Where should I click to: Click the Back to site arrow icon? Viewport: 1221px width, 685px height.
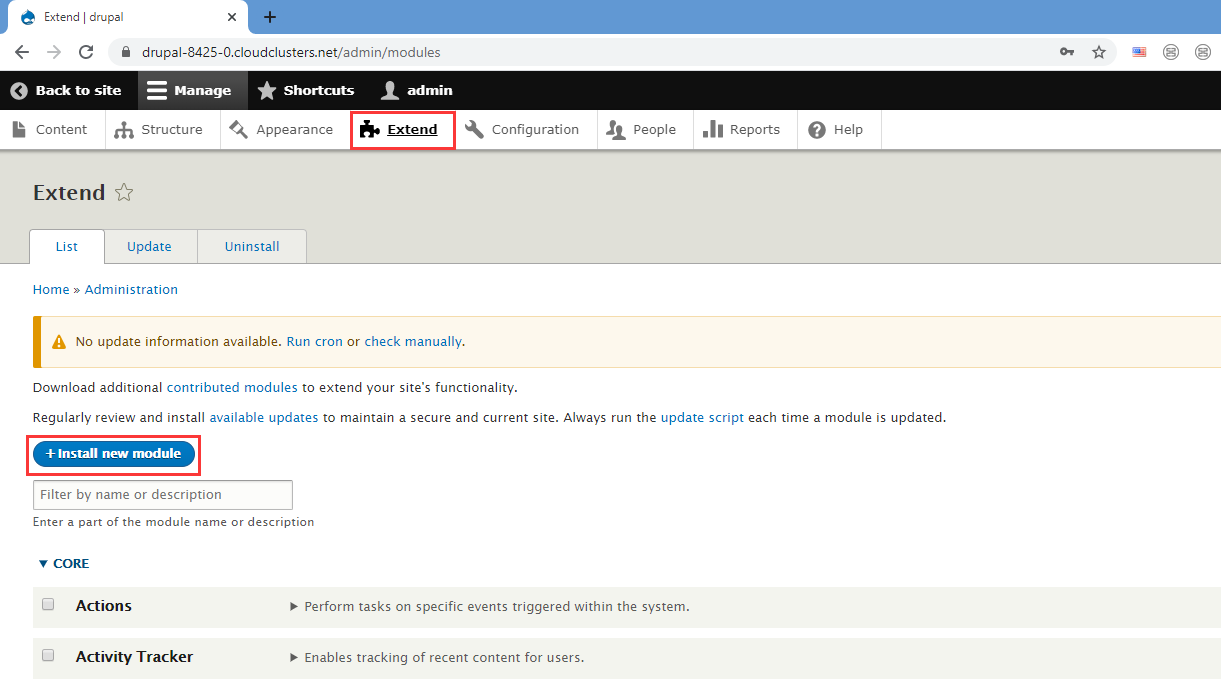coord(19,90)
